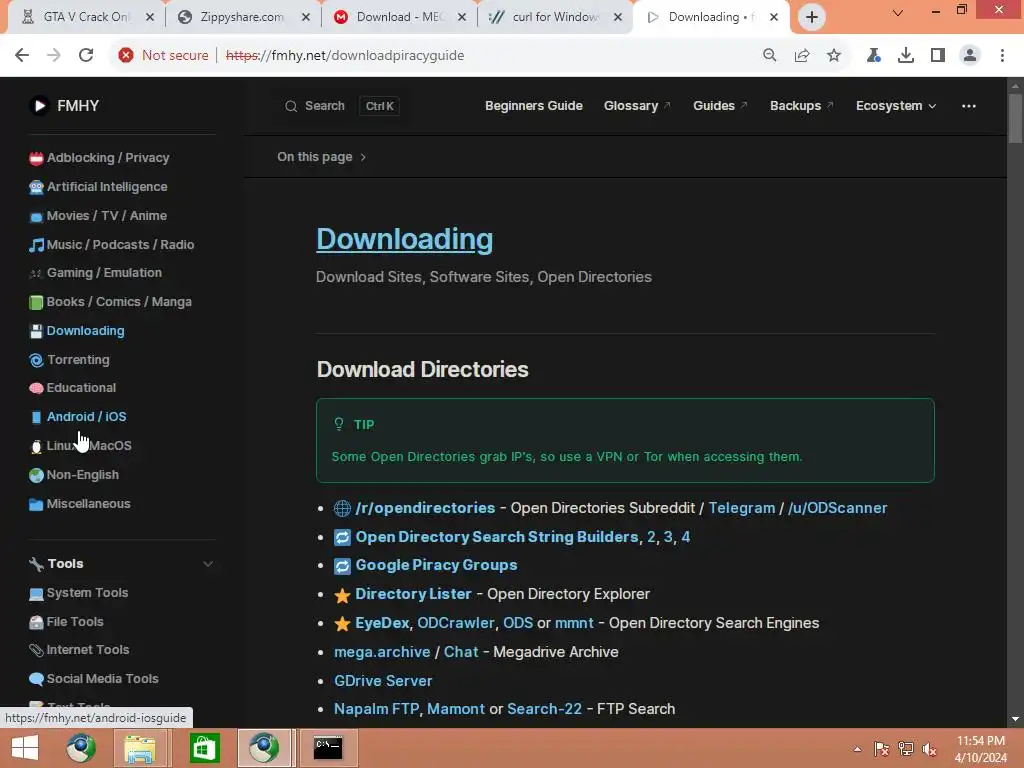This screenshot has width=1024, height=768.
Task: Open Books / Comics / Manga page
Action: point(110,302)
